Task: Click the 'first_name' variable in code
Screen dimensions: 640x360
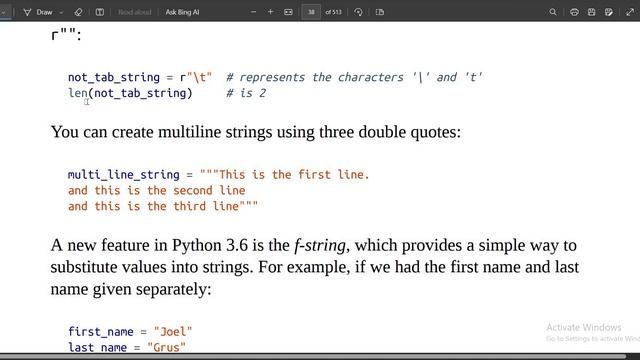Action: coord(100,331)
